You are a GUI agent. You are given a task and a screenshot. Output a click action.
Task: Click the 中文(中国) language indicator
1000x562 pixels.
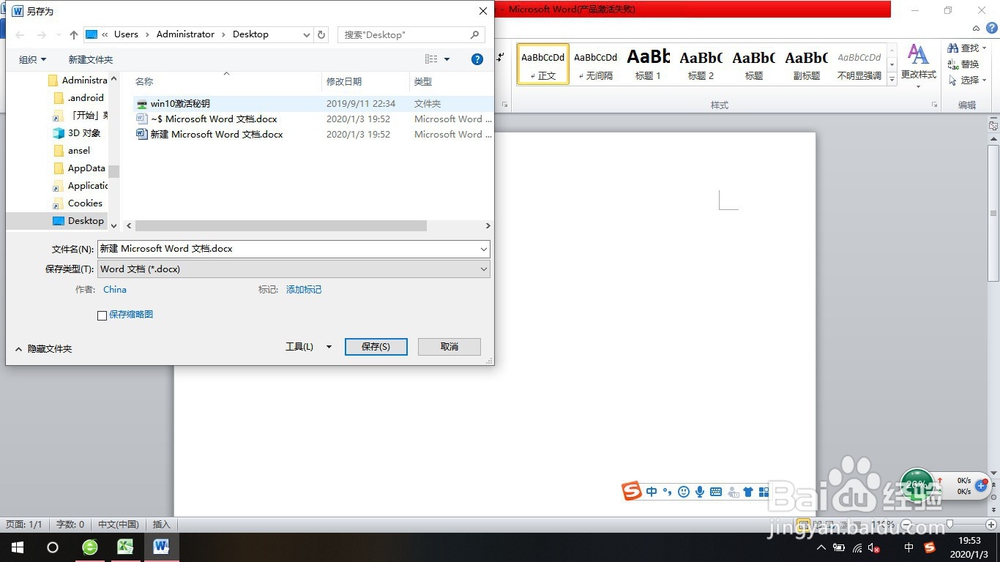coord(118,524)
